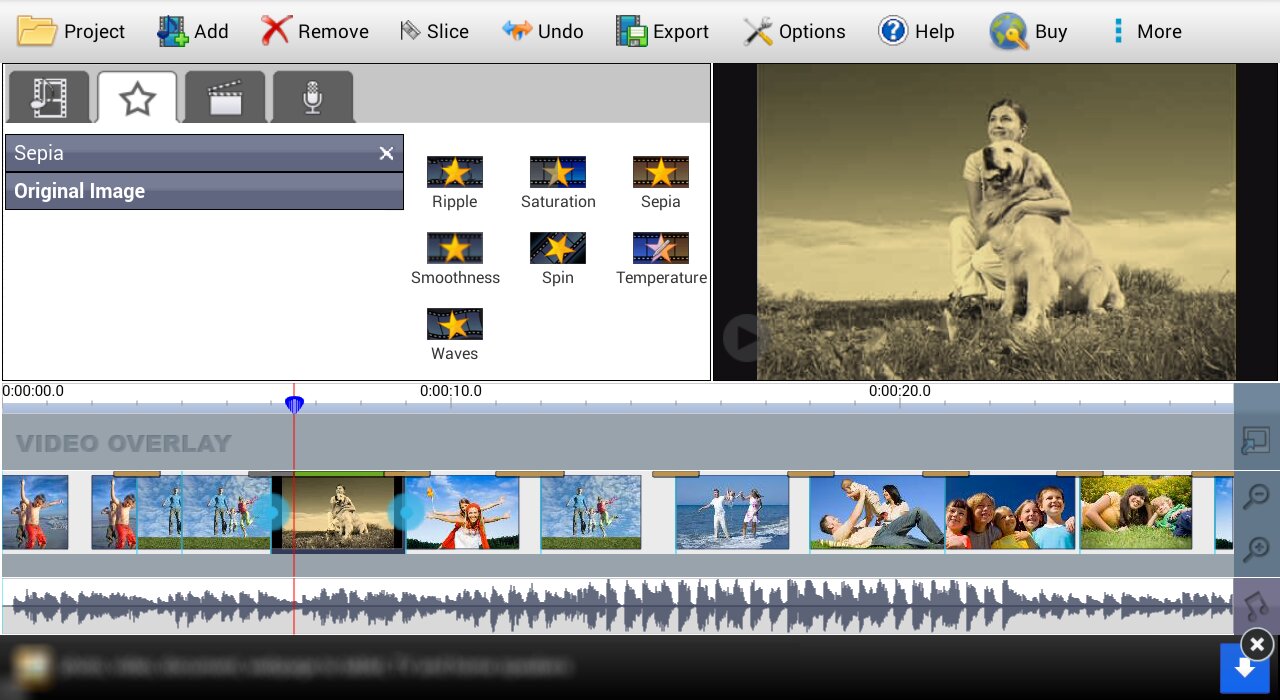Add the Spin effect

(557, 249)
